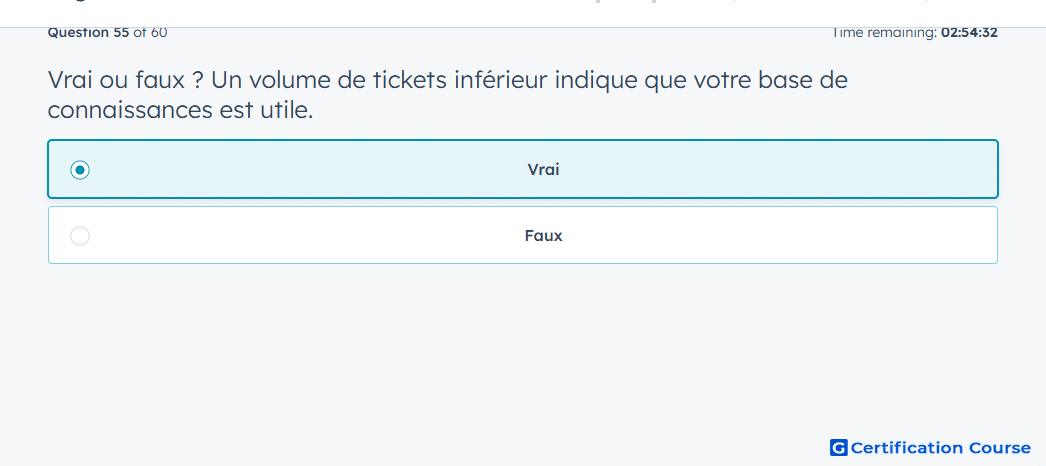This screenshot has width=1046, height=466.
Task: Click the 02:54:32 countdown timer
Action: click(x=969, y=32)
